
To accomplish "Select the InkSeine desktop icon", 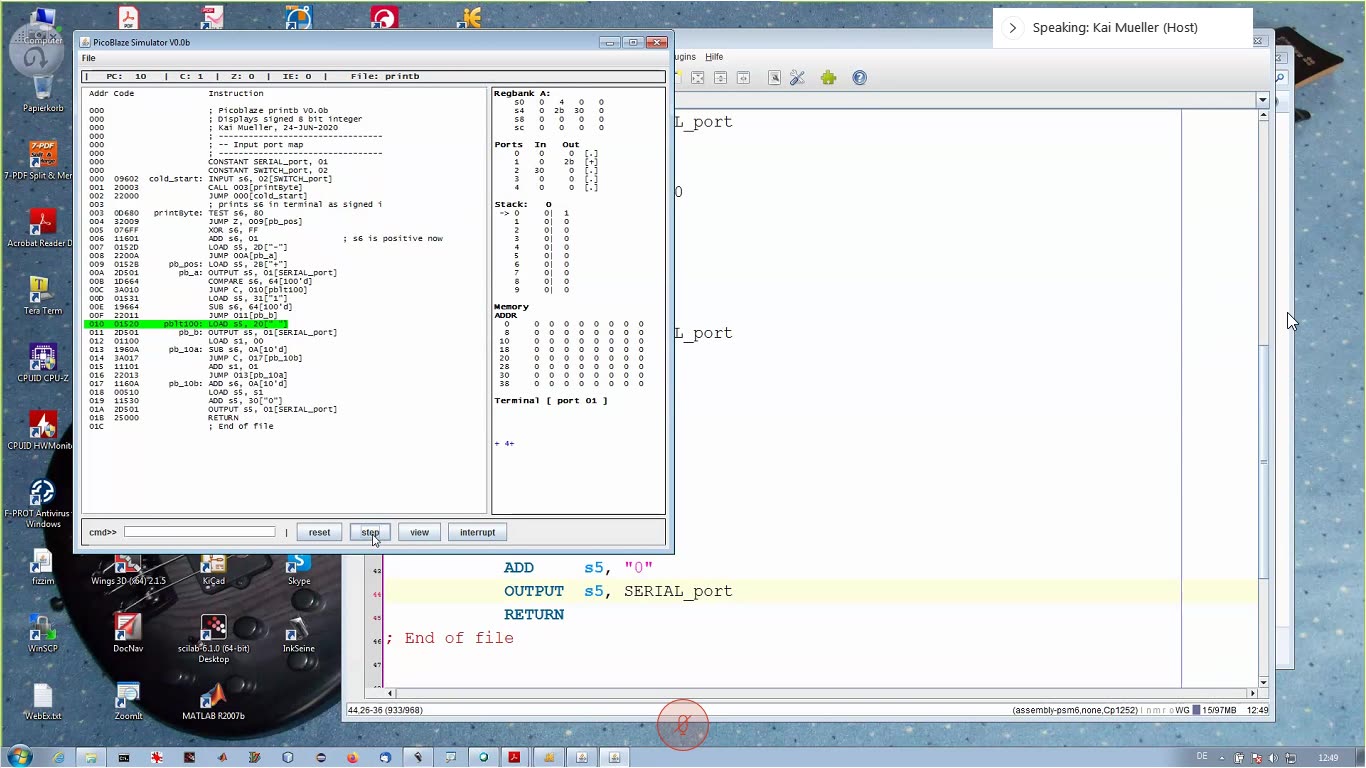I will point(298,633).
